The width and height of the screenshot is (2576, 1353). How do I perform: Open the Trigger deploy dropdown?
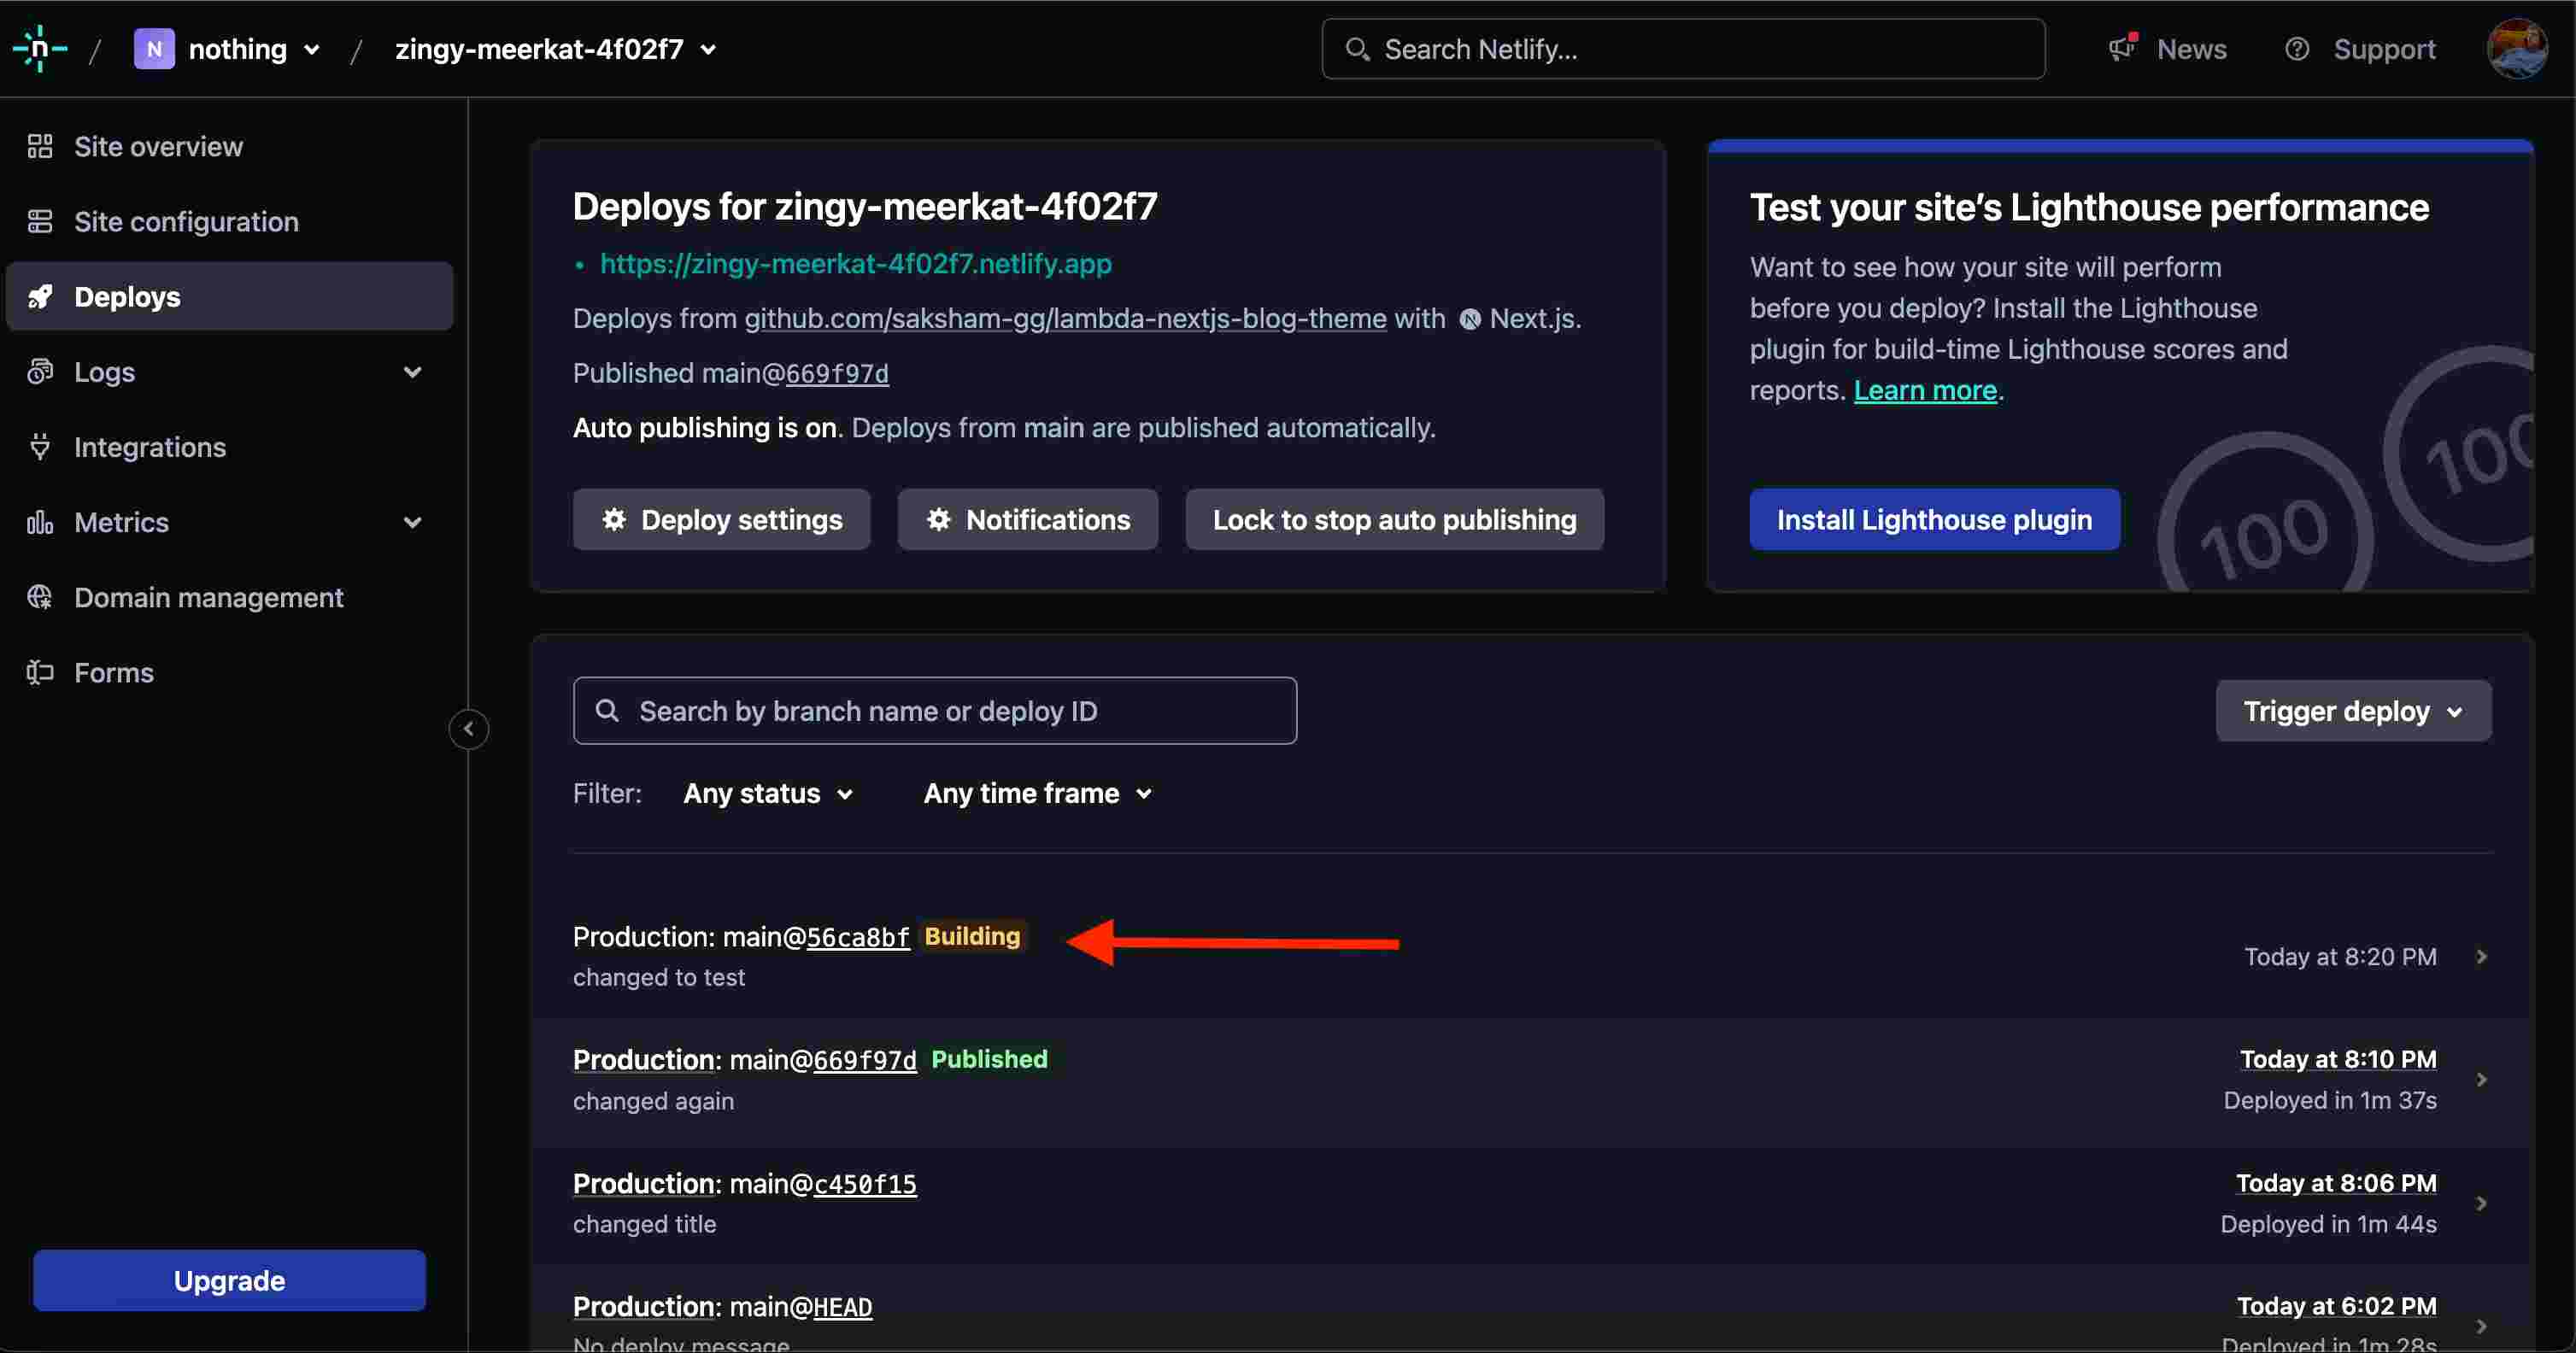coord(2352,711)
